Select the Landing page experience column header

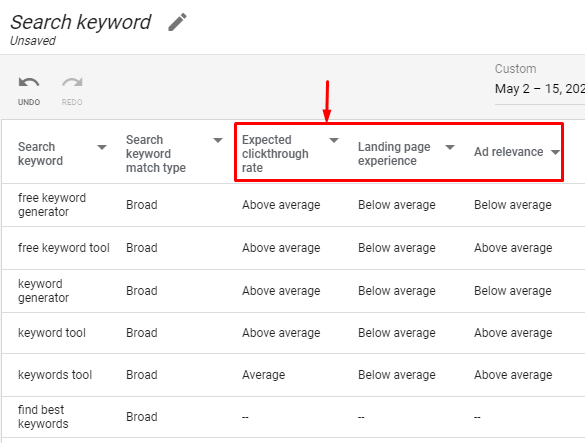coord(394,154)
